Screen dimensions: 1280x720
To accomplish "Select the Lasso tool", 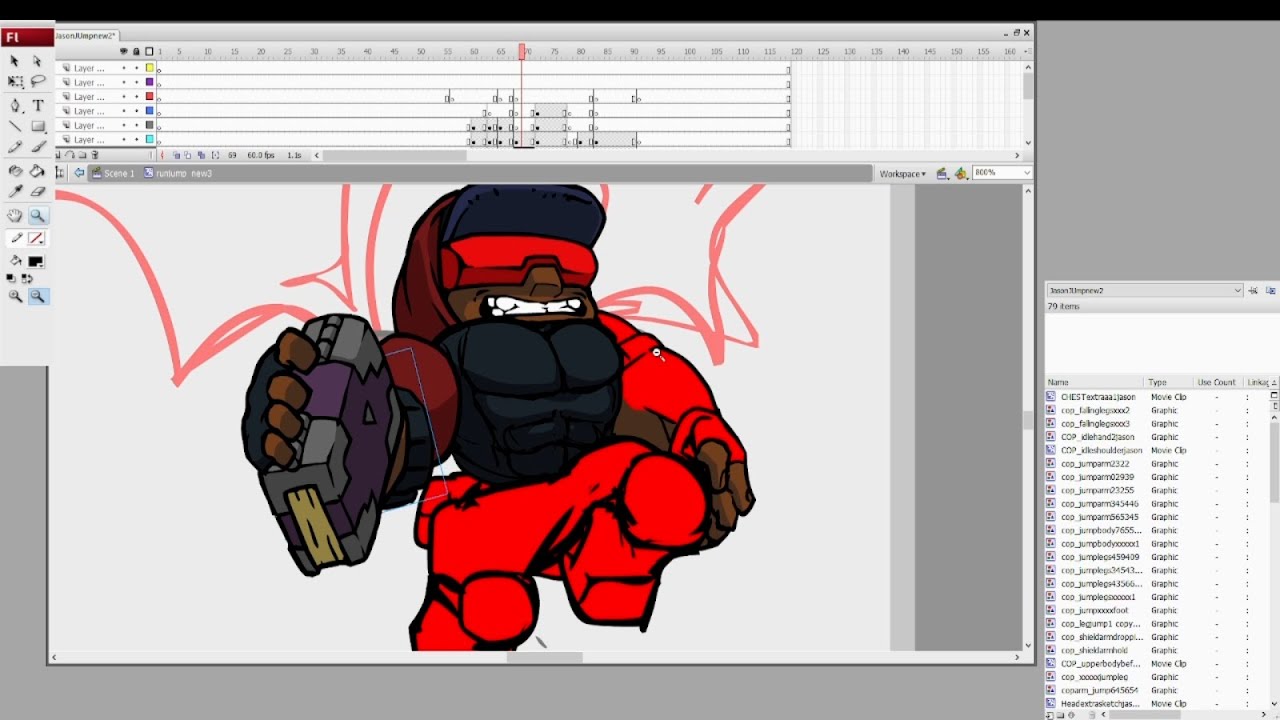I will [x=37, y=82].
